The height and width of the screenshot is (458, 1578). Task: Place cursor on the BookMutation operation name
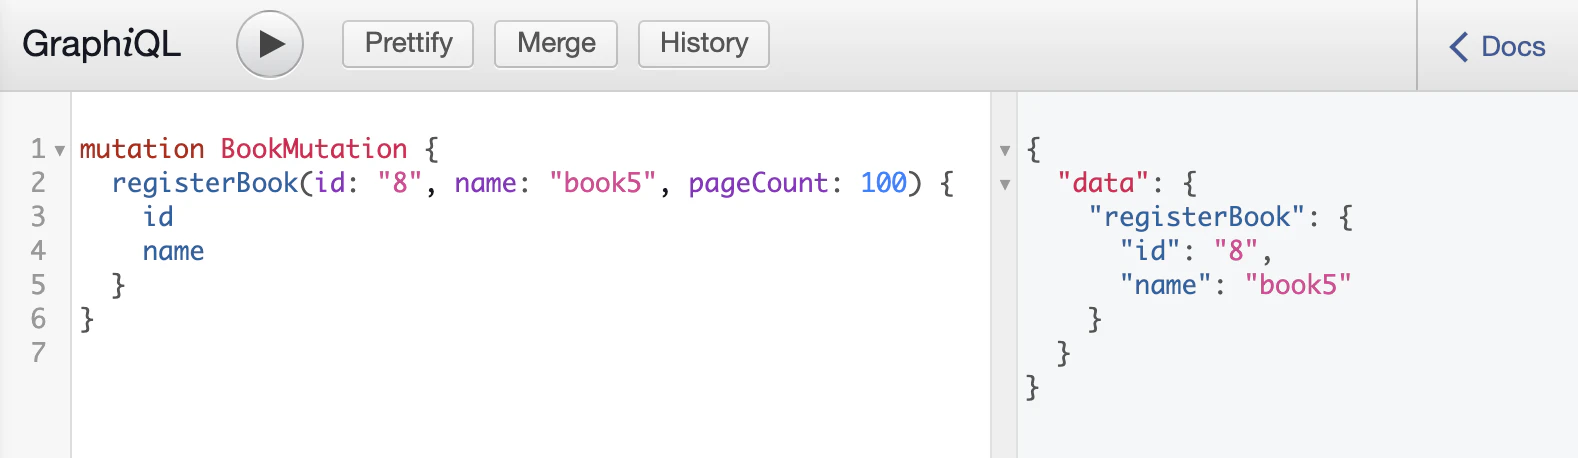(314, 149)
